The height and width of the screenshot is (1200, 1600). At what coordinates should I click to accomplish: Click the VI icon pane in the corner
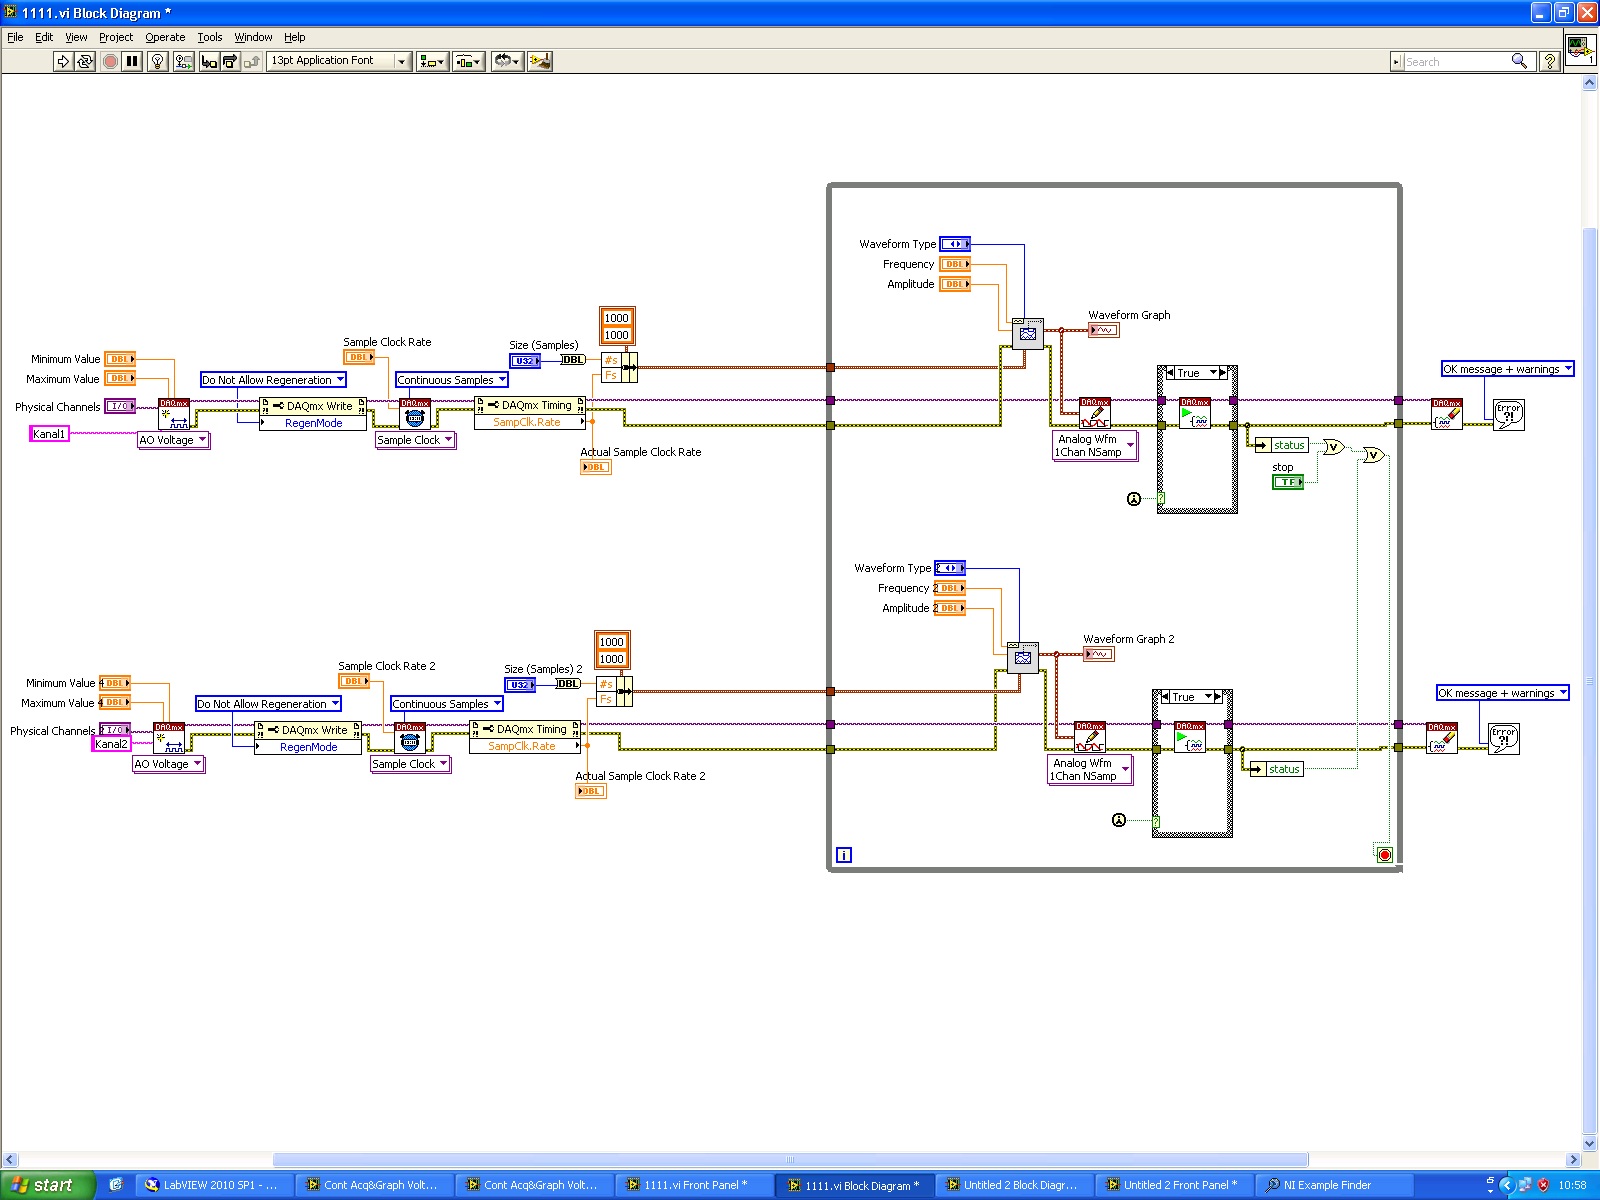coord(1581,49)
